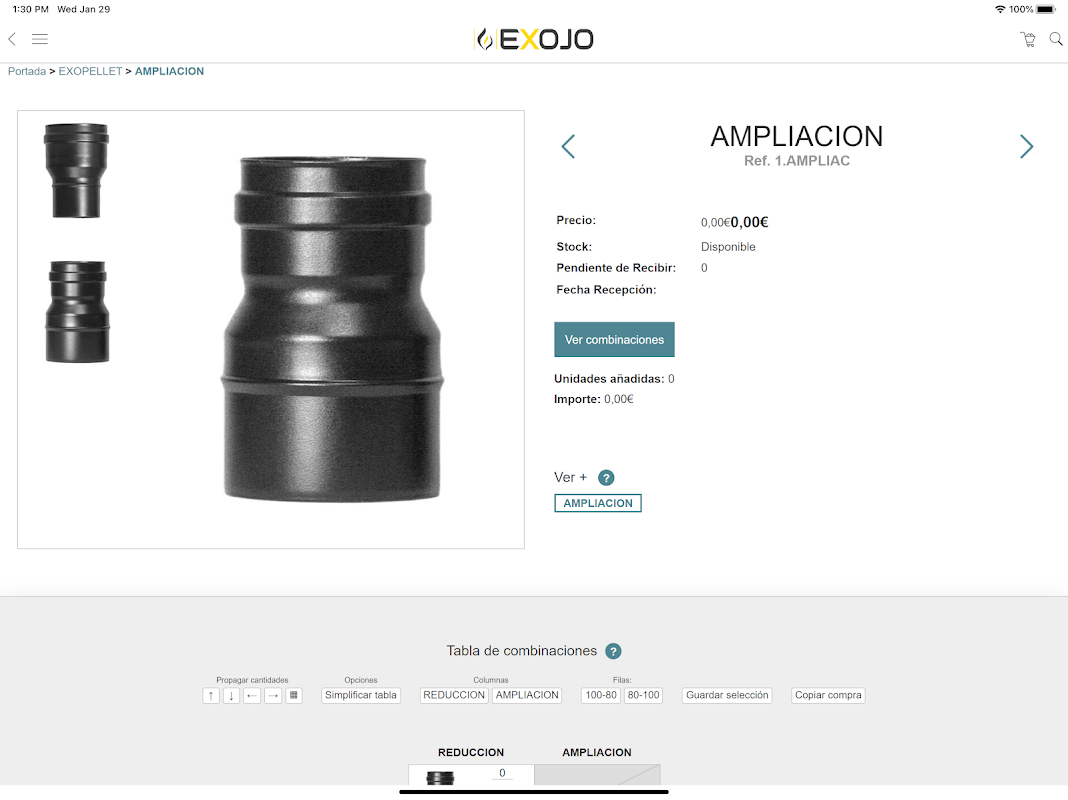Go to next product with right chevron
The height and width of the screenshot is (800, 1068).
[1026, 146]
